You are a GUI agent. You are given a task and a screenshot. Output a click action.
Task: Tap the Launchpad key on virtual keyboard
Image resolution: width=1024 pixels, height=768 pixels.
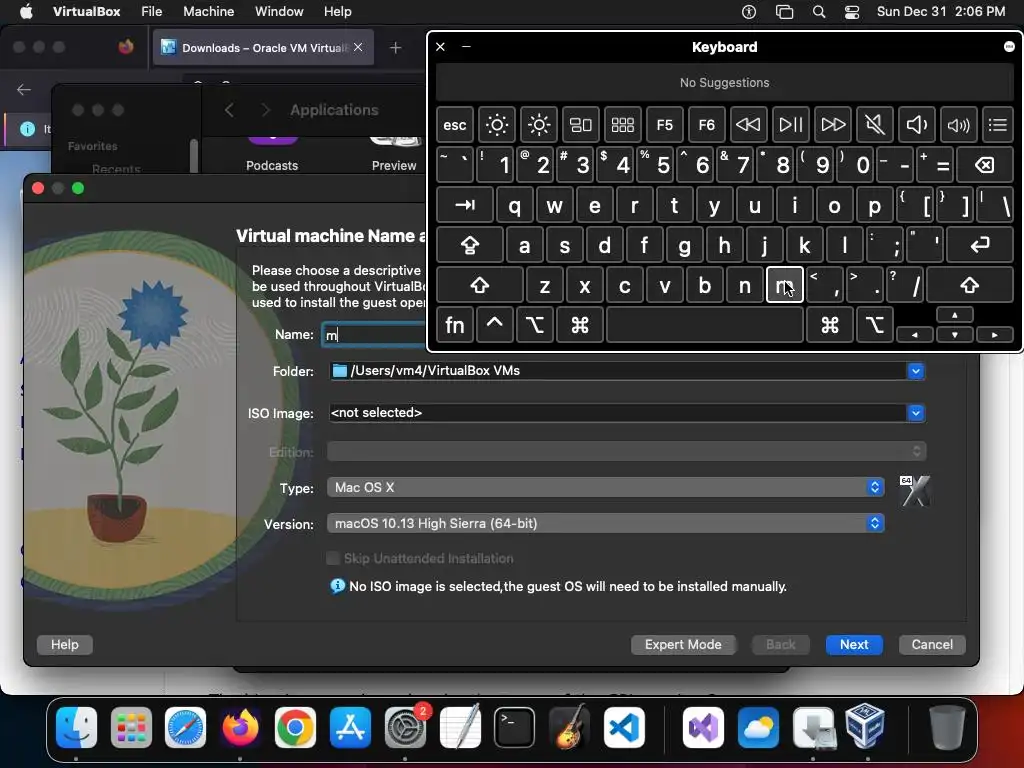622,125
